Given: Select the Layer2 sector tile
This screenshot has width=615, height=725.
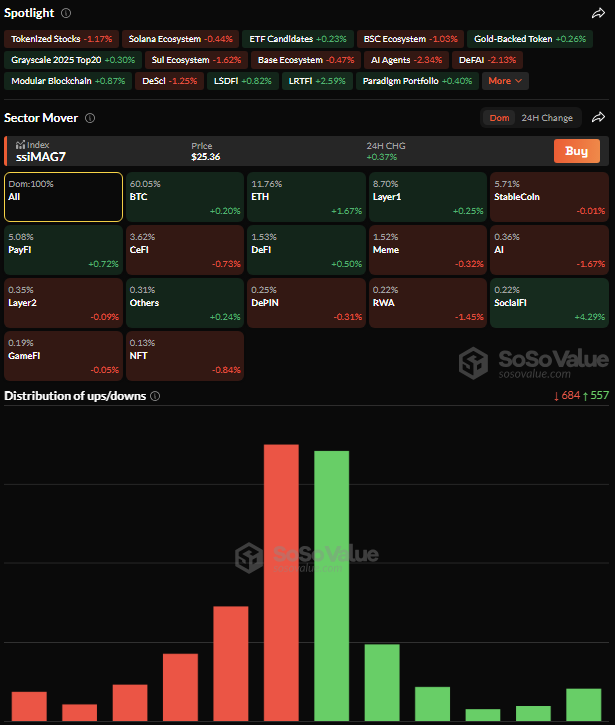Looking at the screenshot, I should pyautogui.click(x=63, y=303).
